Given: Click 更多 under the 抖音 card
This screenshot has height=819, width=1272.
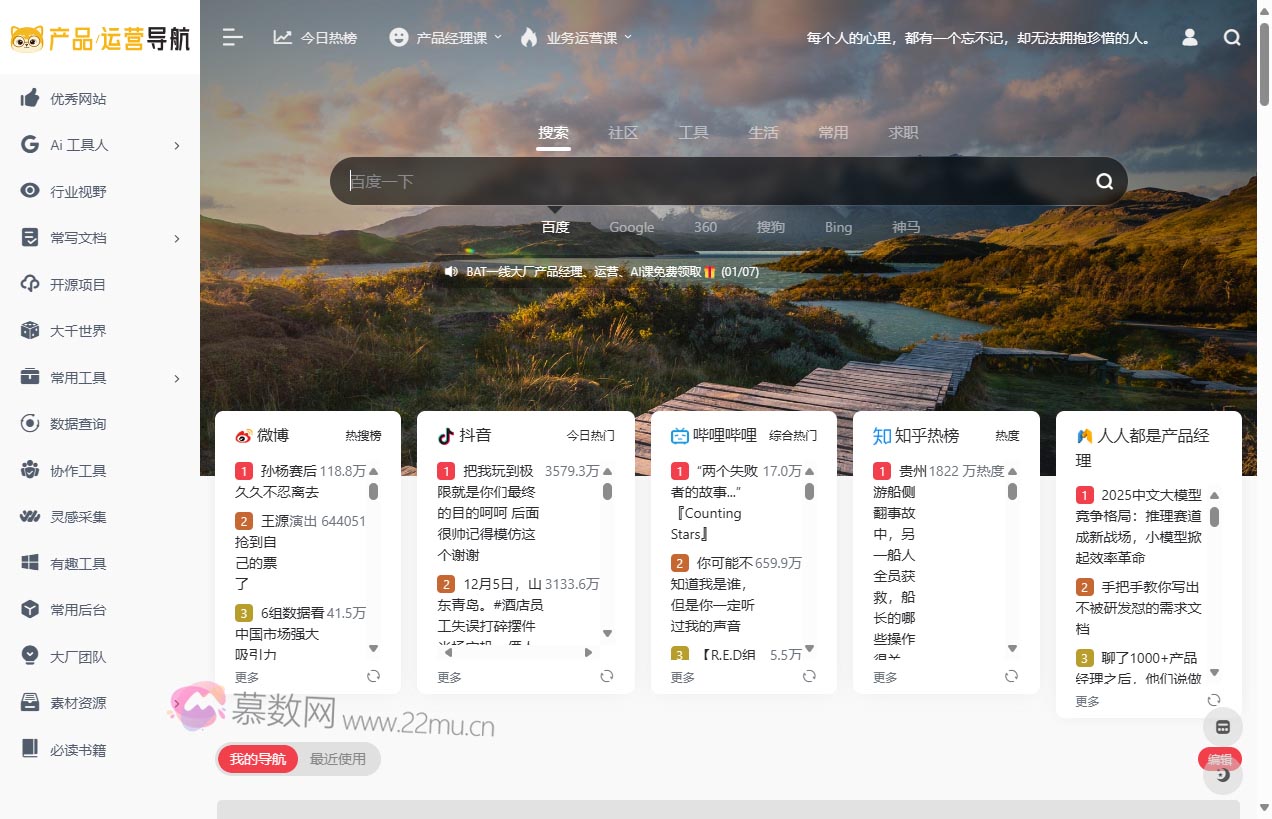Looking at the screenshot, I should point(448,676).
